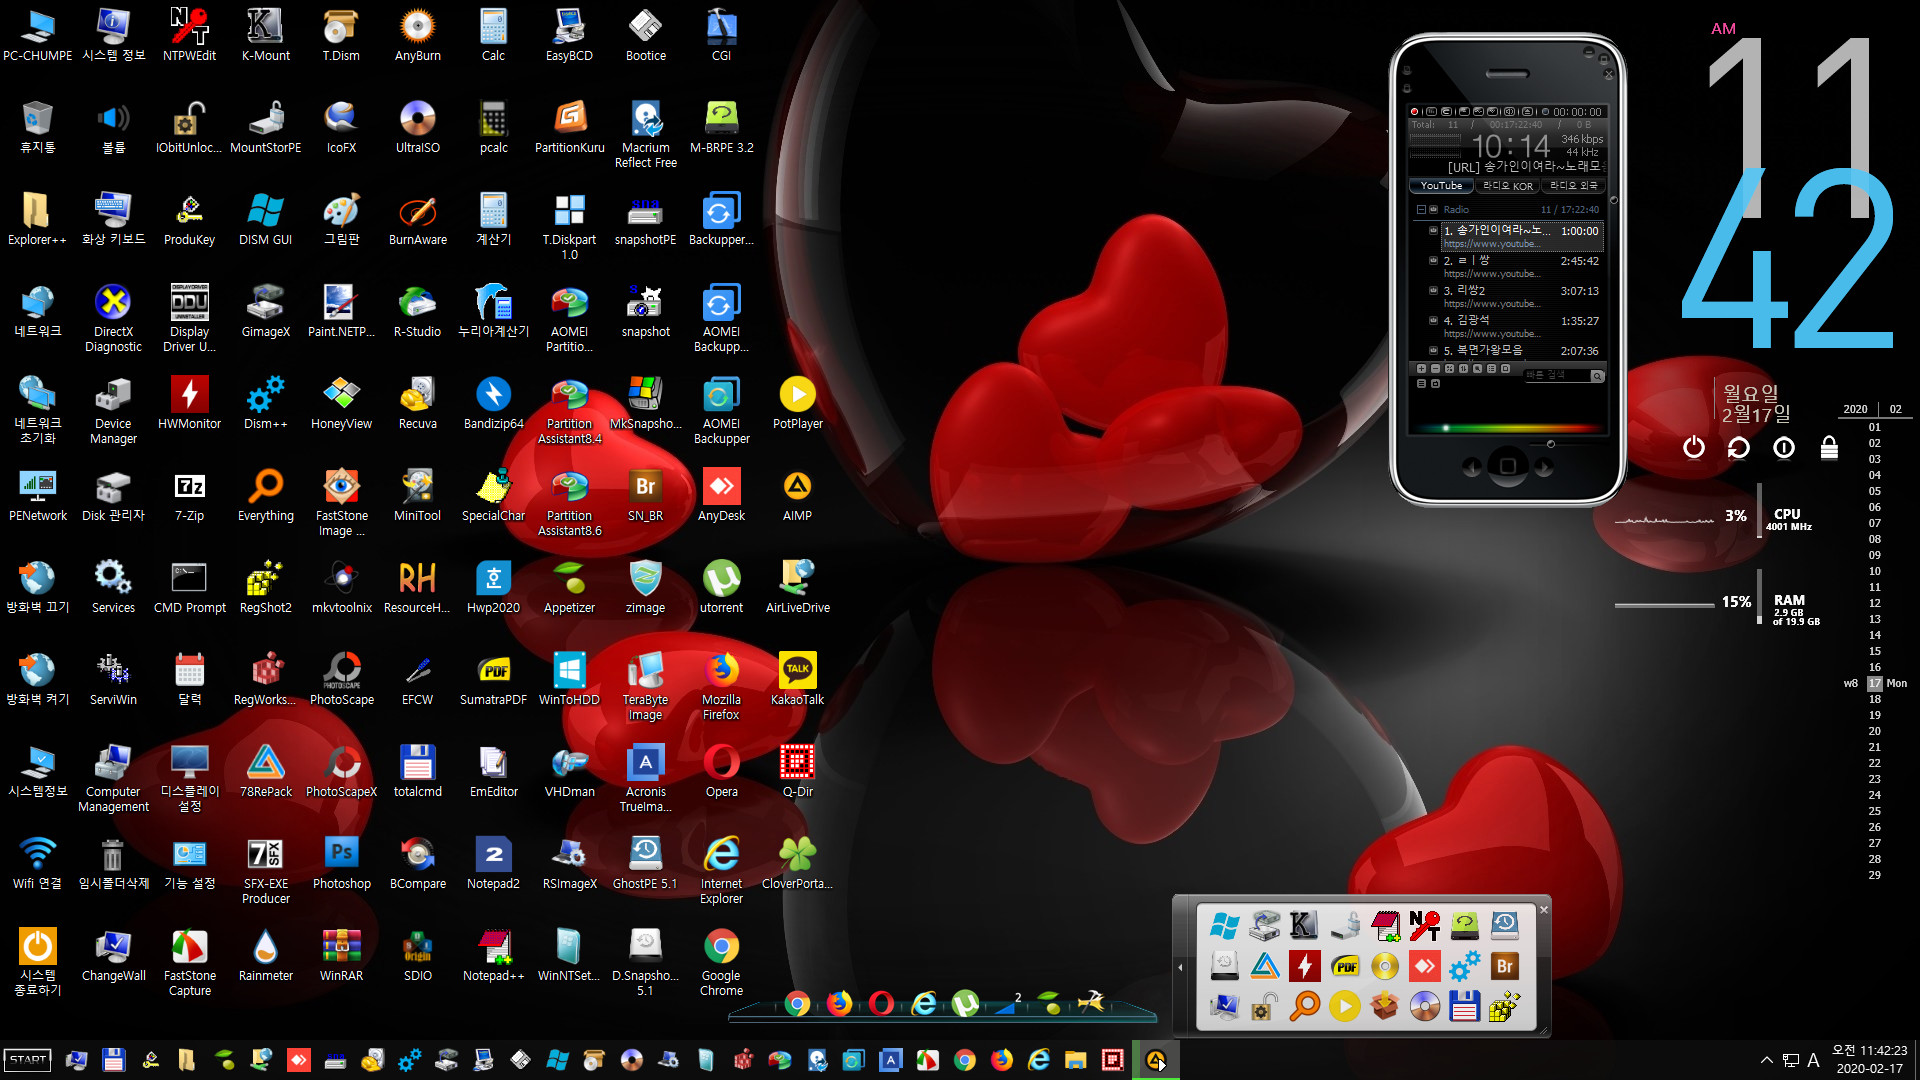Switch to YouTube tab in AIMP player

1441,186
